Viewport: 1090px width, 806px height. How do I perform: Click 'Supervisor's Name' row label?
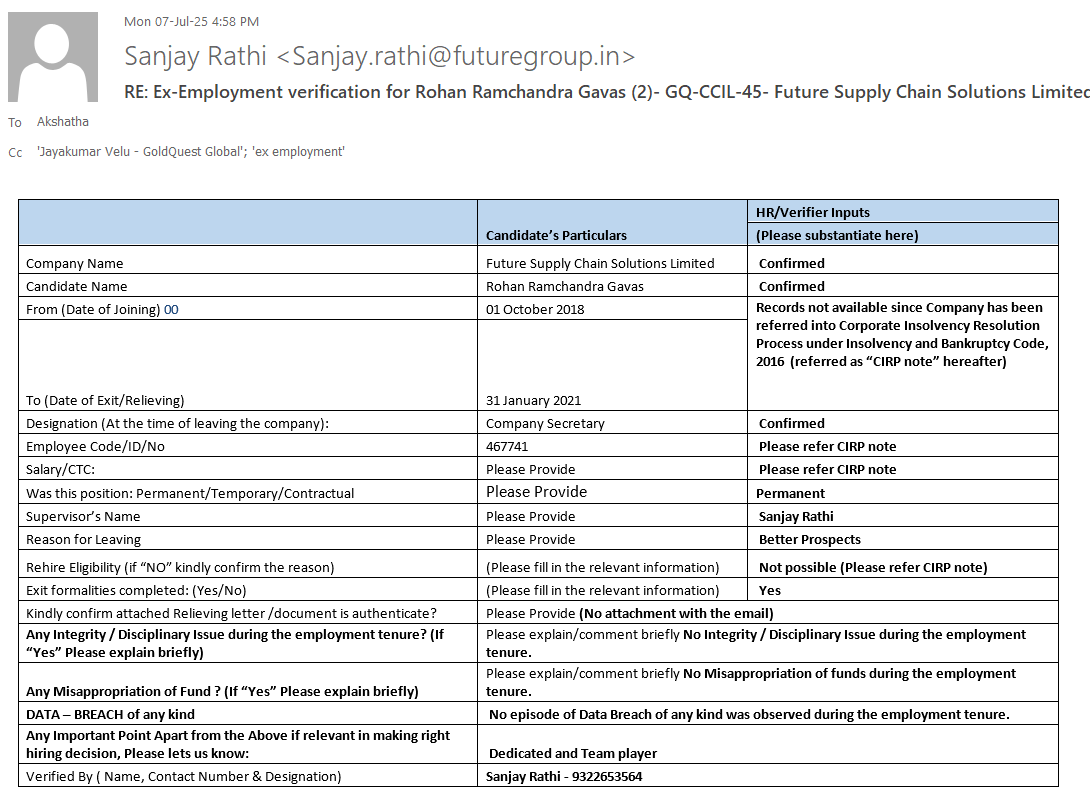(x=83, y=517)
